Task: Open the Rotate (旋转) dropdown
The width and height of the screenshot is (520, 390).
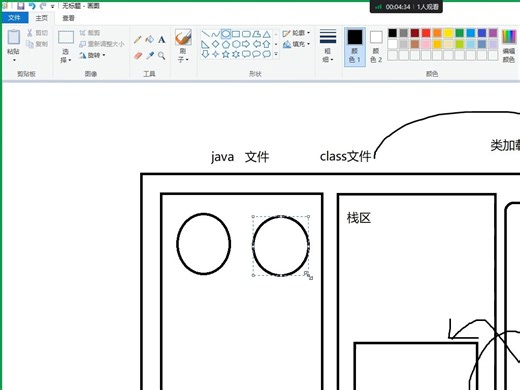Action: coord(92,55)
